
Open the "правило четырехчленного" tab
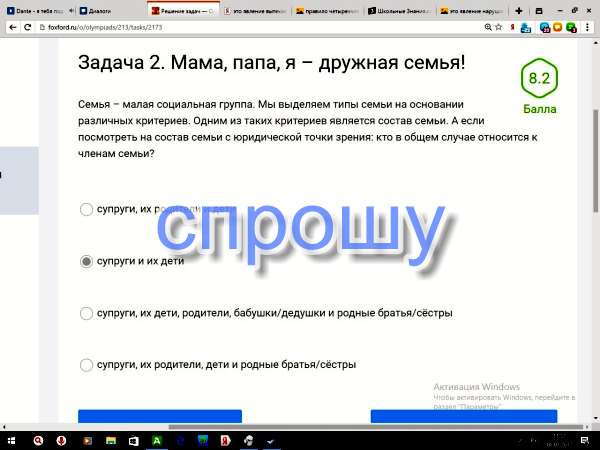(325, 10)
